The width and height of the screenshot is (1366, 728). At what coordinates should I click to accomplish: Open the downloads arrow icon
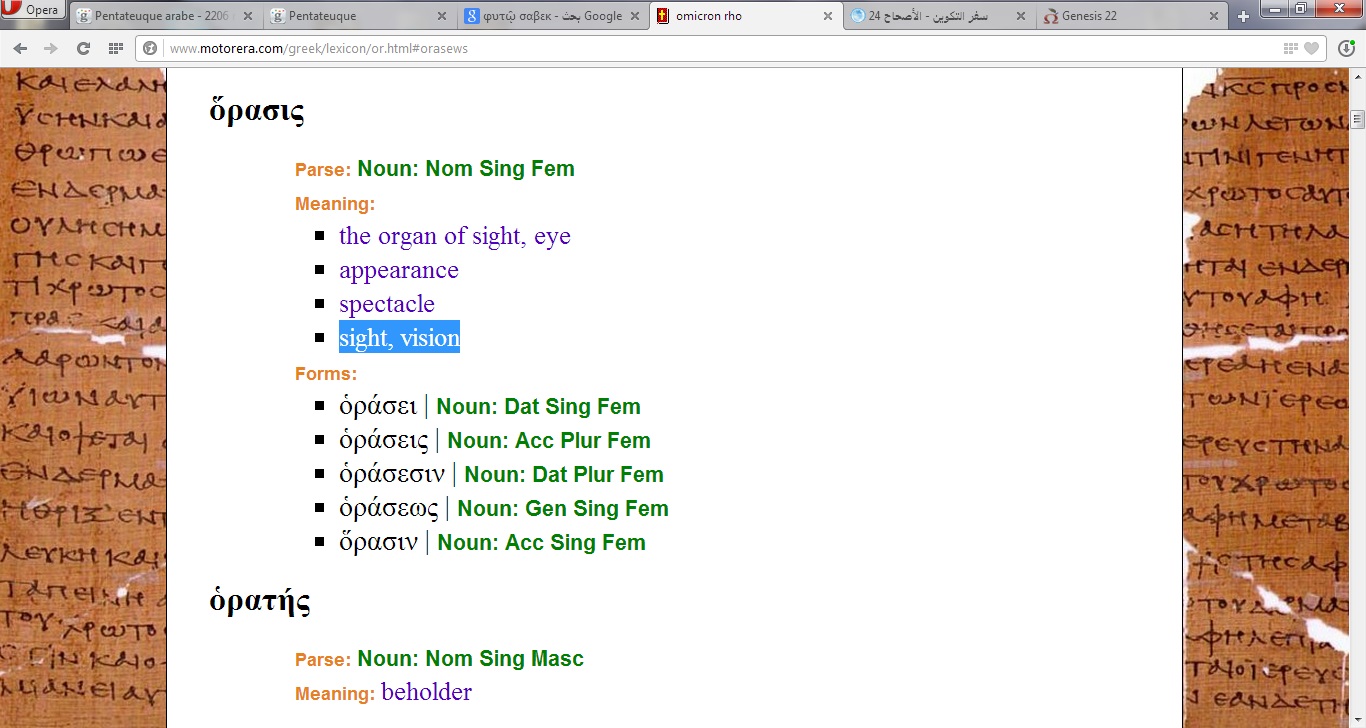(1346, 48)
